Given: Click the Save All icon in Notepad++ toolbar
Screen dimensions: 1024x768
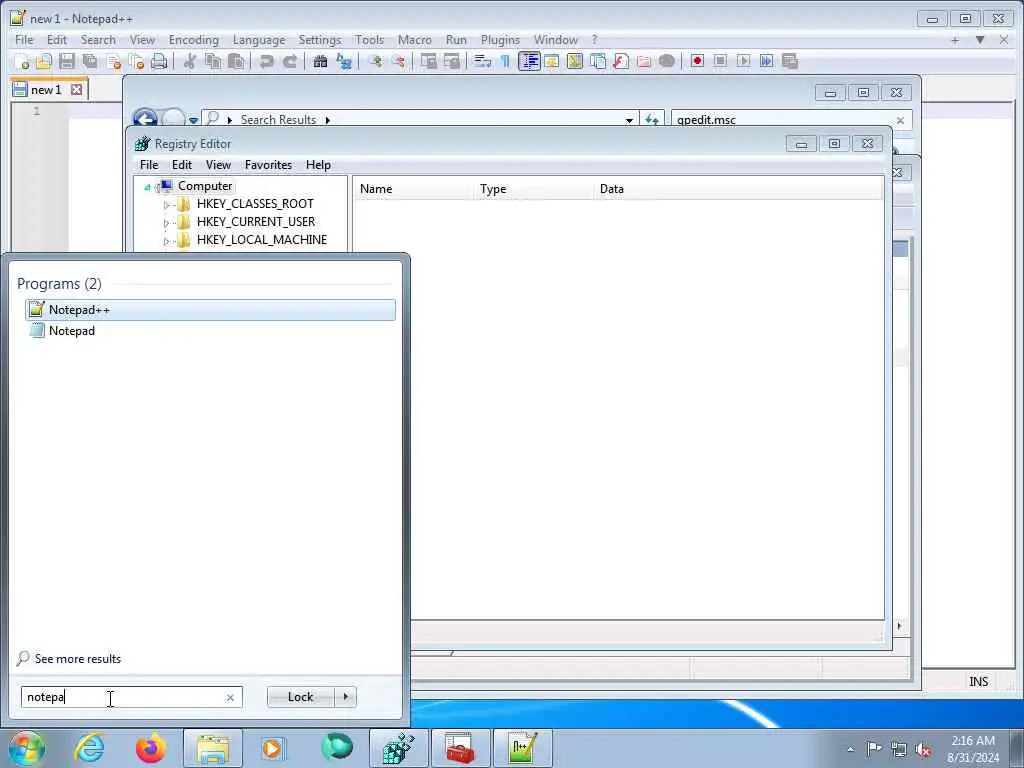Looking at the screenshot, I should (89, 61).
